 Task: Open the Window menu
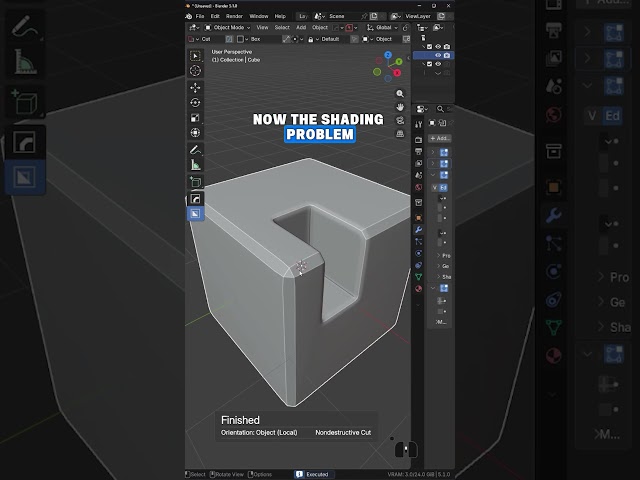[x=259, y=16]
